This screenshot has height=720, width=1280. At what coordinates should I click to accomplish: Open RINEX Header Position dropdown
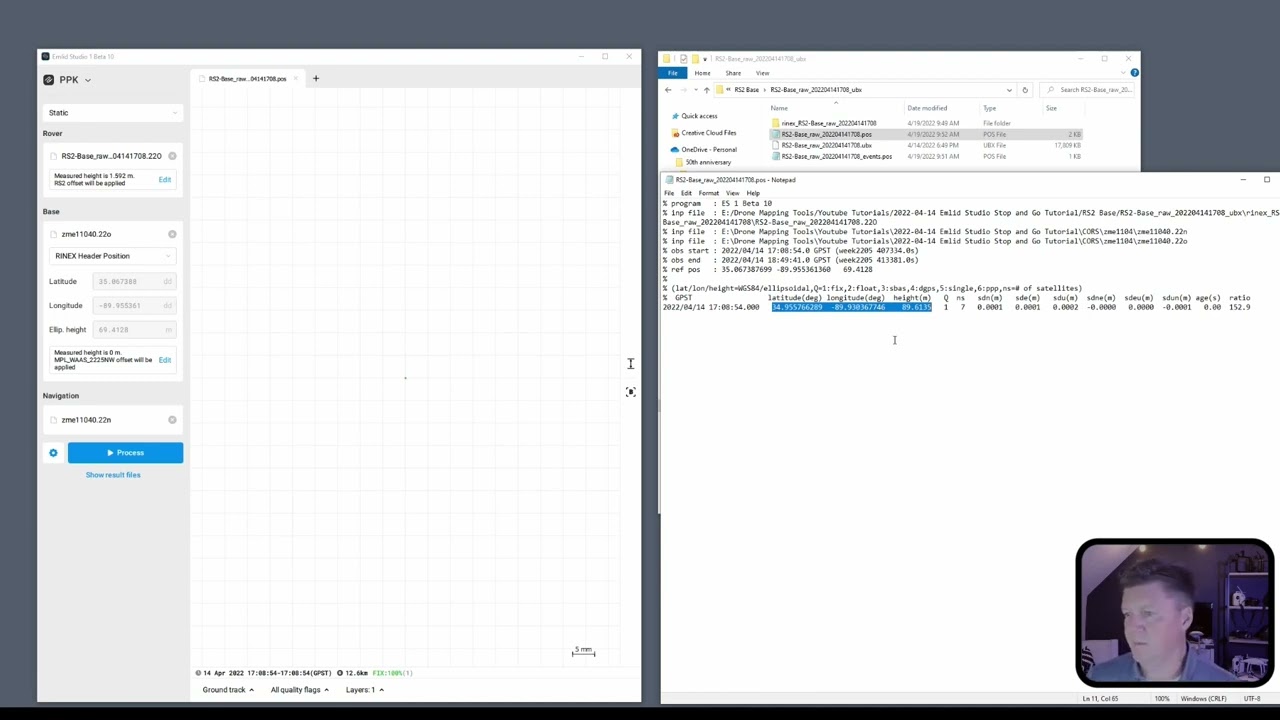112,256
